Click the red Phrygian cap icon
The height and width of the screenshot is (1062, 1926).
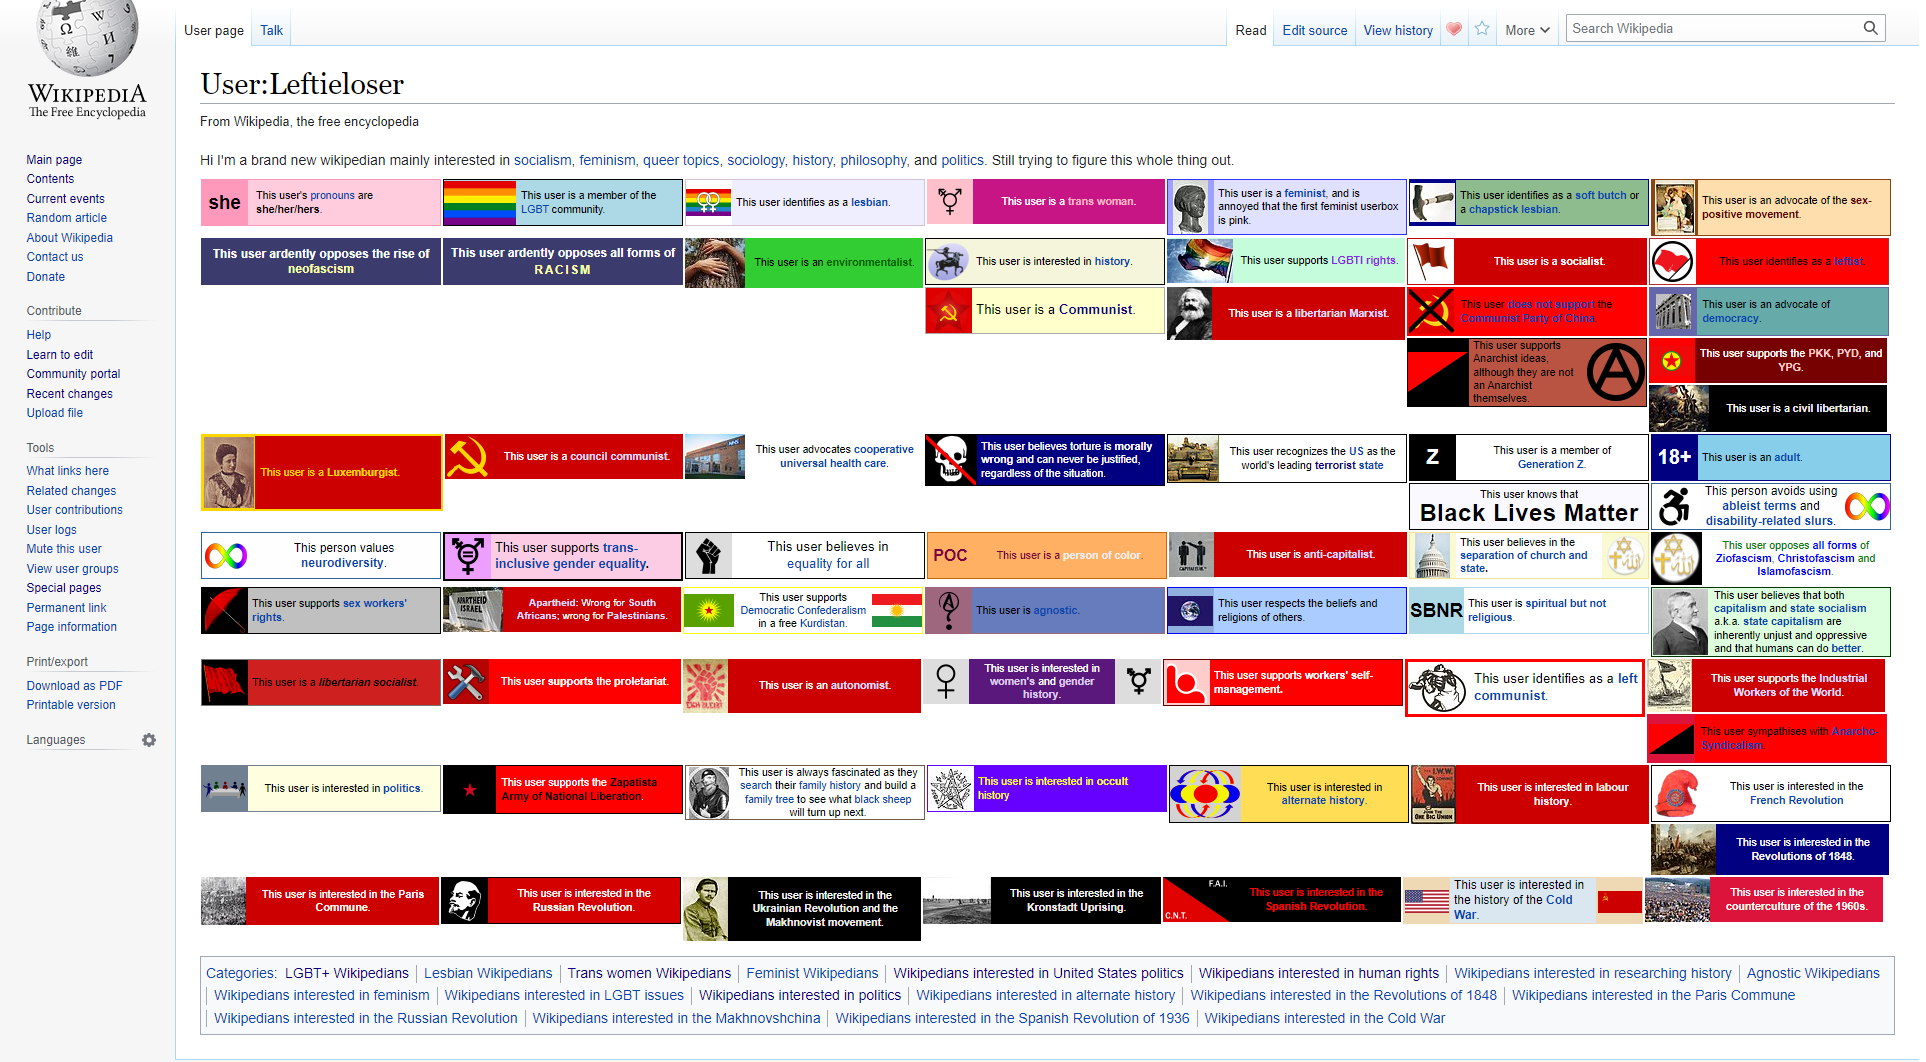[1678, 793]
